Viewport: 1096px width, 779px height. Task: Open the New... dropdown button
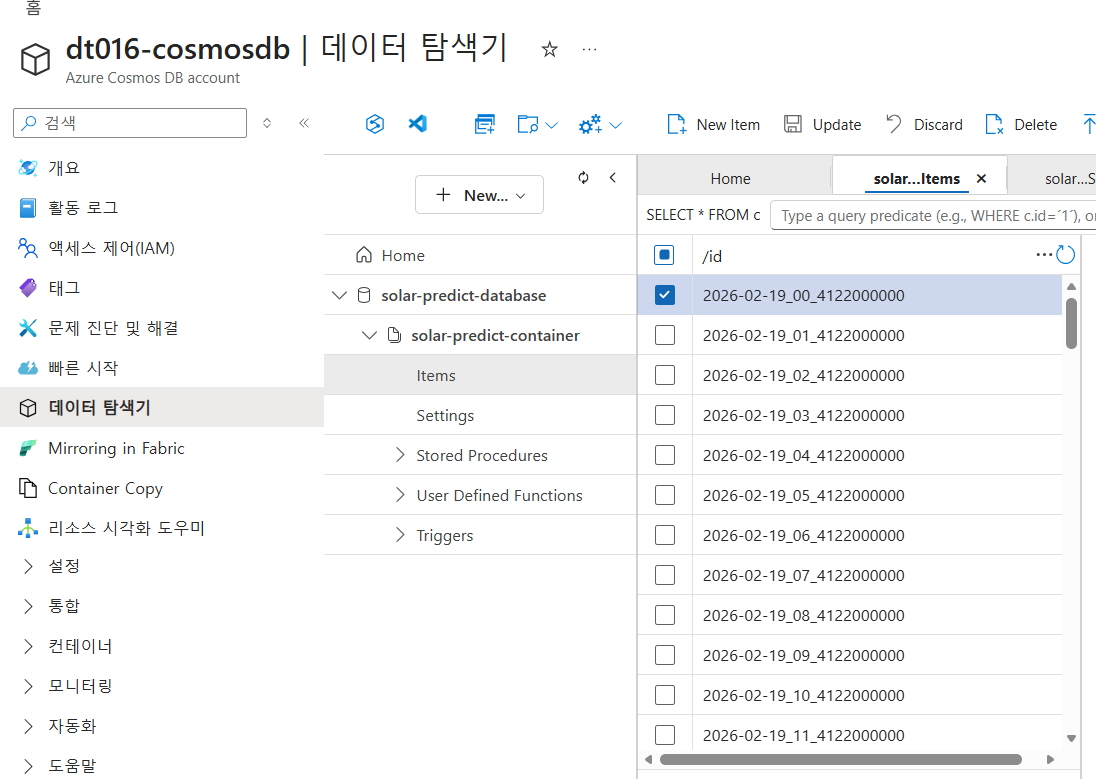coord(480,195)
